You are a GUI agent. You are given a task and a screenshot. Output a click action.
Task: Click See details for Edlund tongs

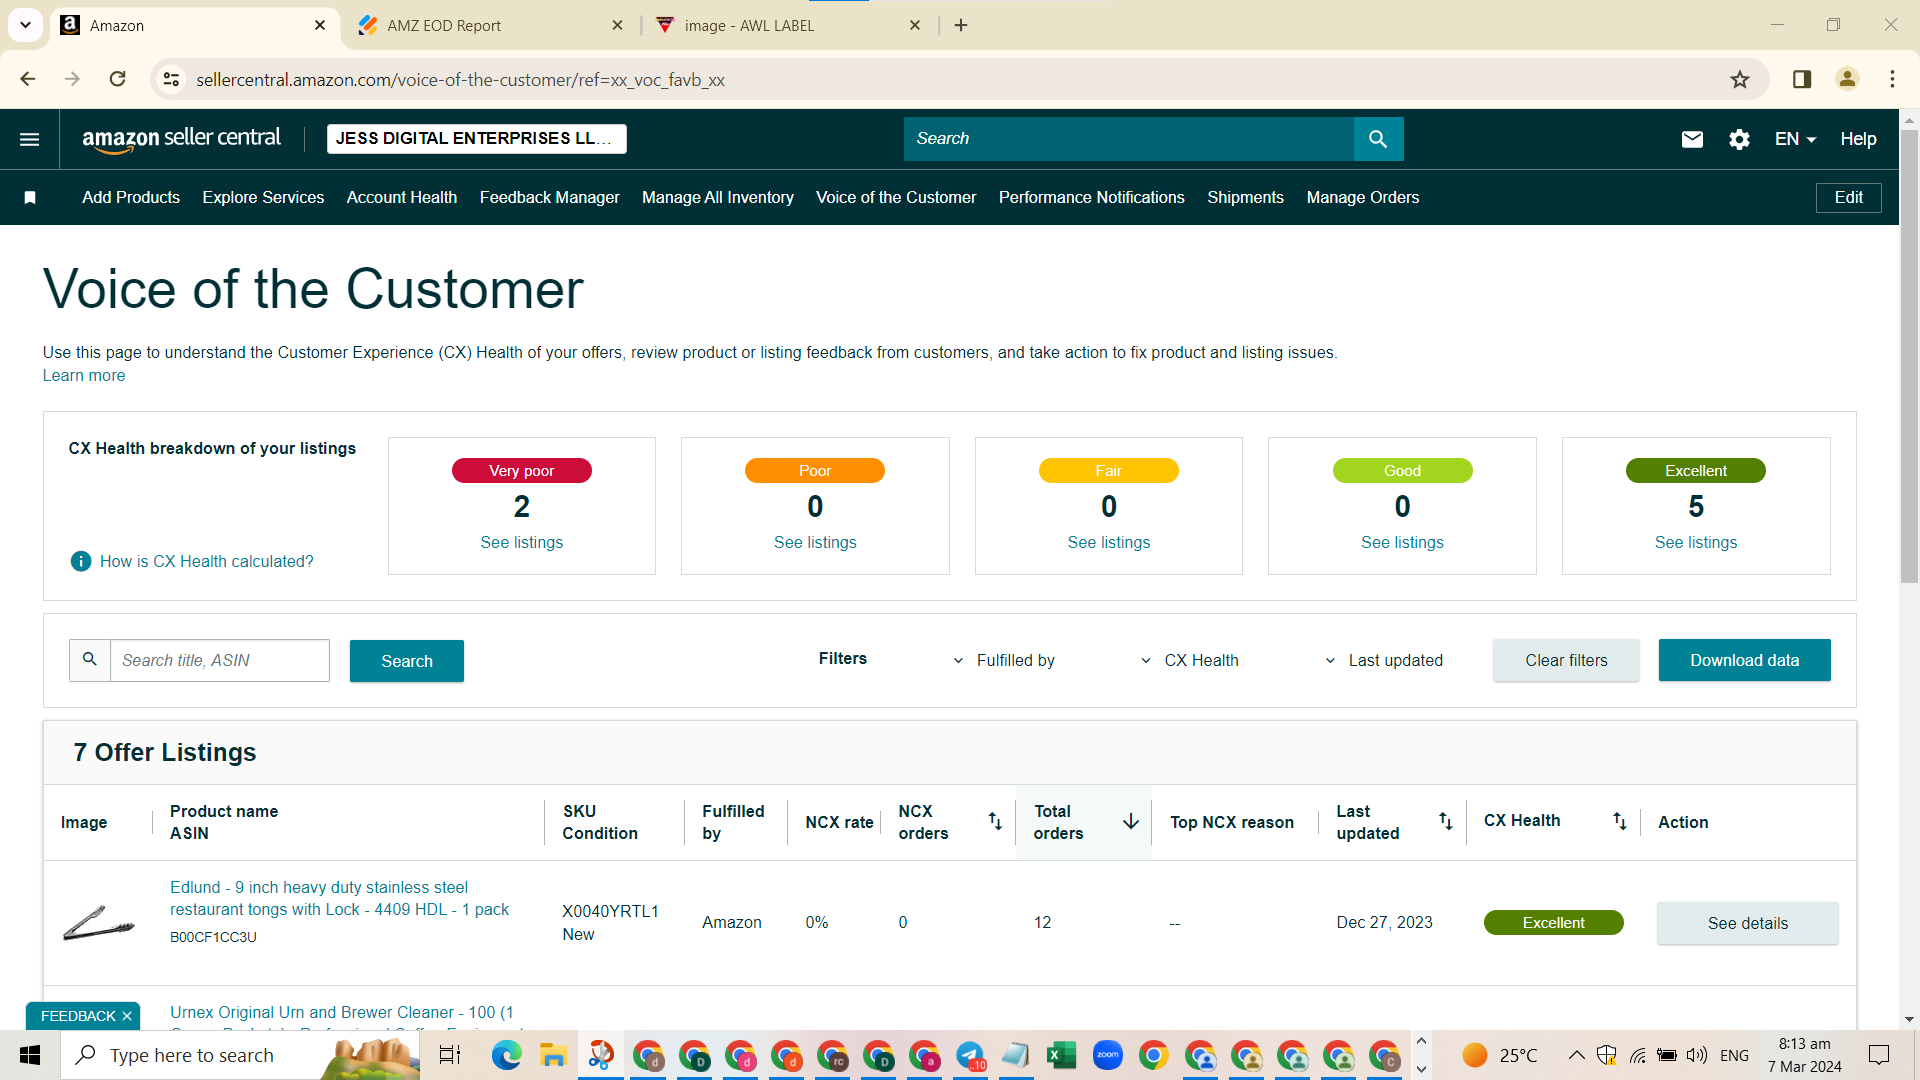(1747, 923)
